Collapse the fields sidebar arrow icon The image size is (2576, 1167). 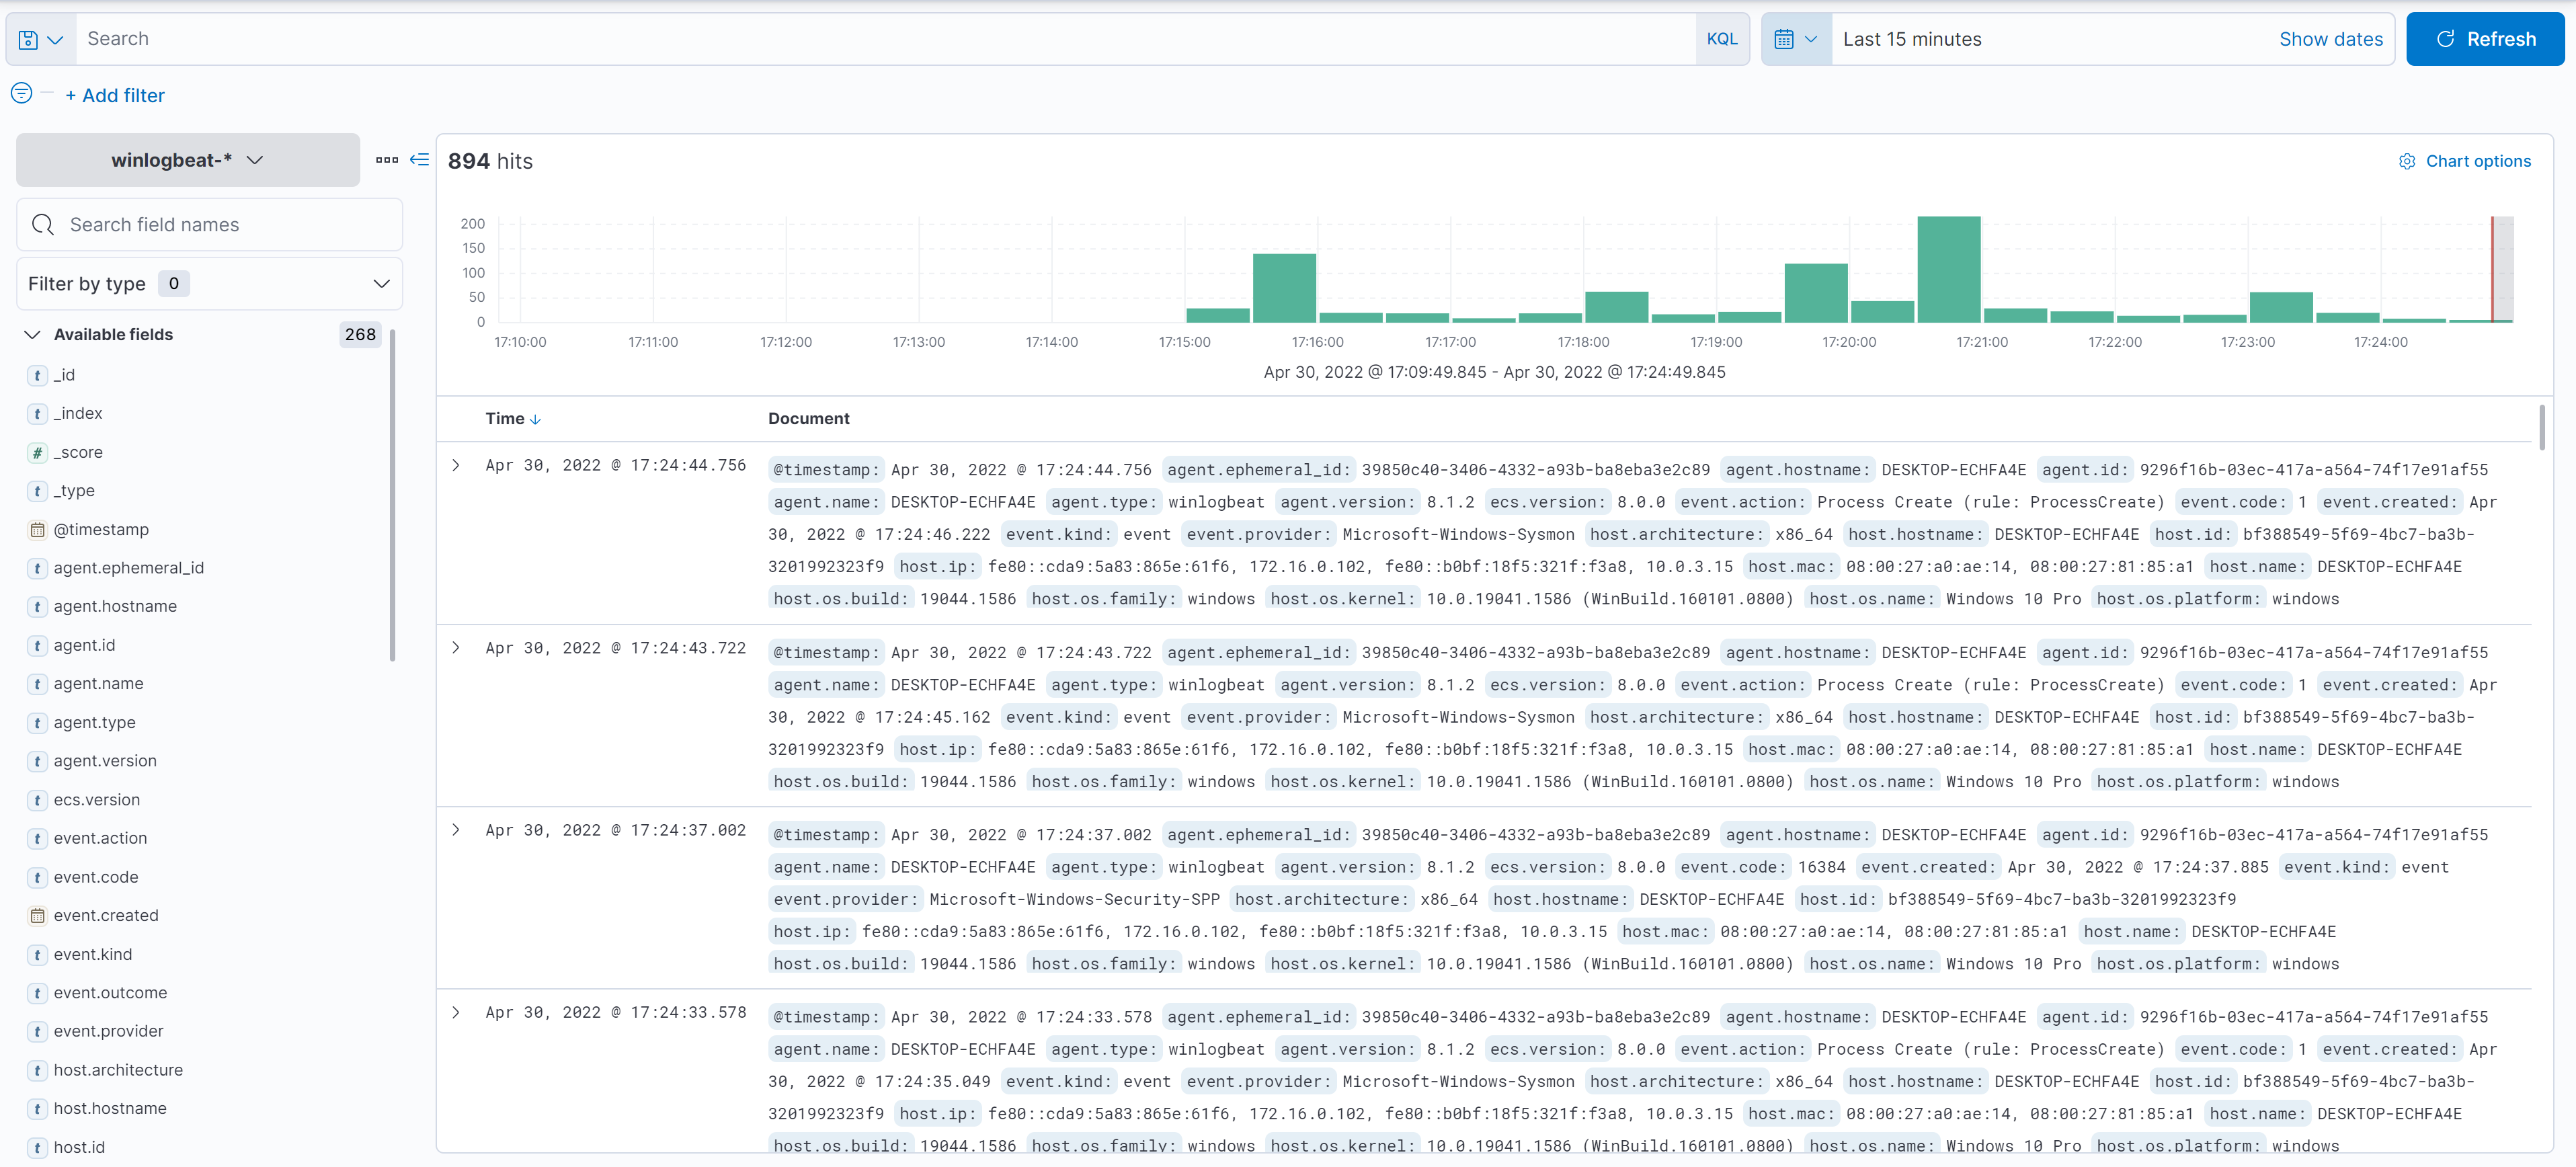pos(420,160)
